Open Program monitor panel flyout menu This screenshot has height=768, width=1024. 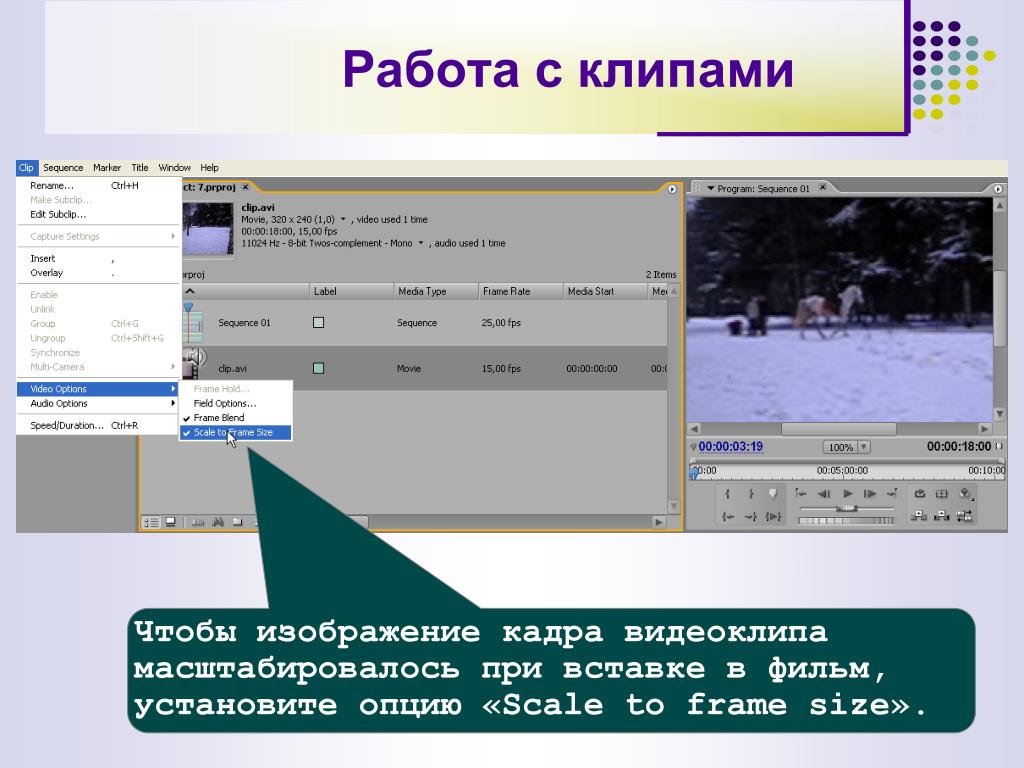tap(998, 189)
